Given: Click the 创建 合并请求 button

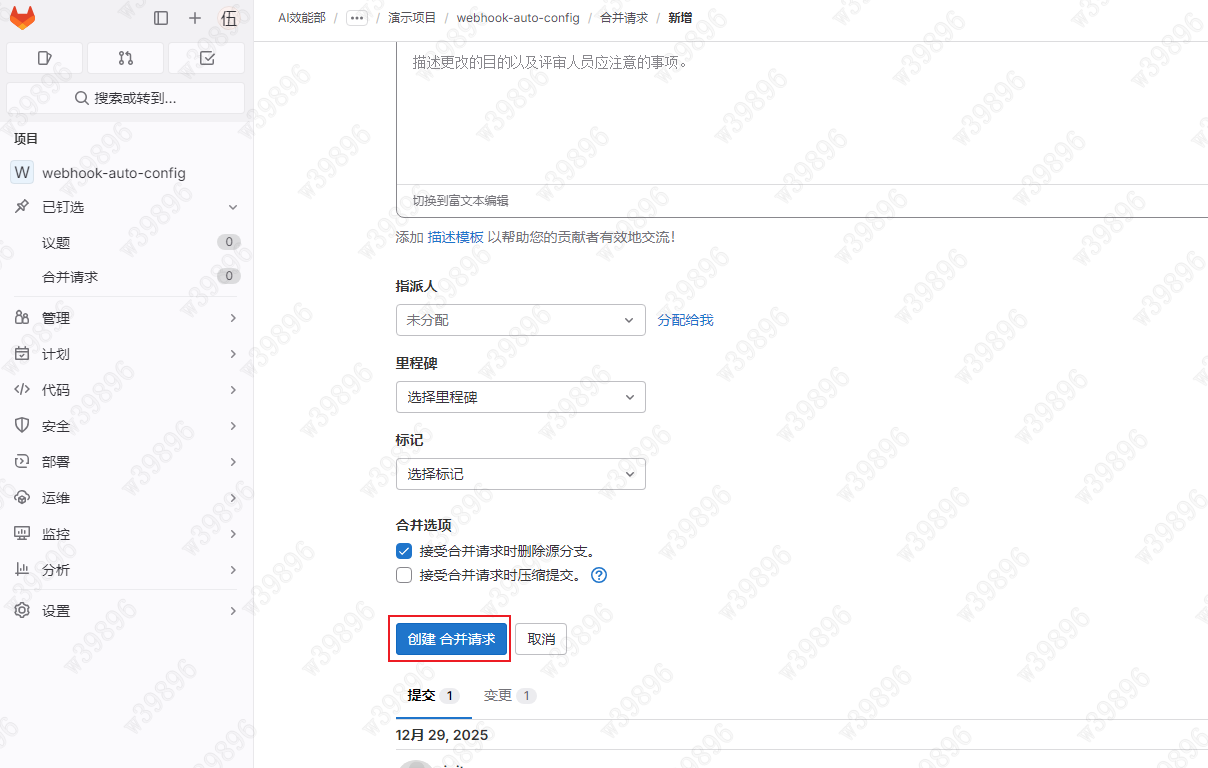Looking at the screenshot, I should 451,639.
